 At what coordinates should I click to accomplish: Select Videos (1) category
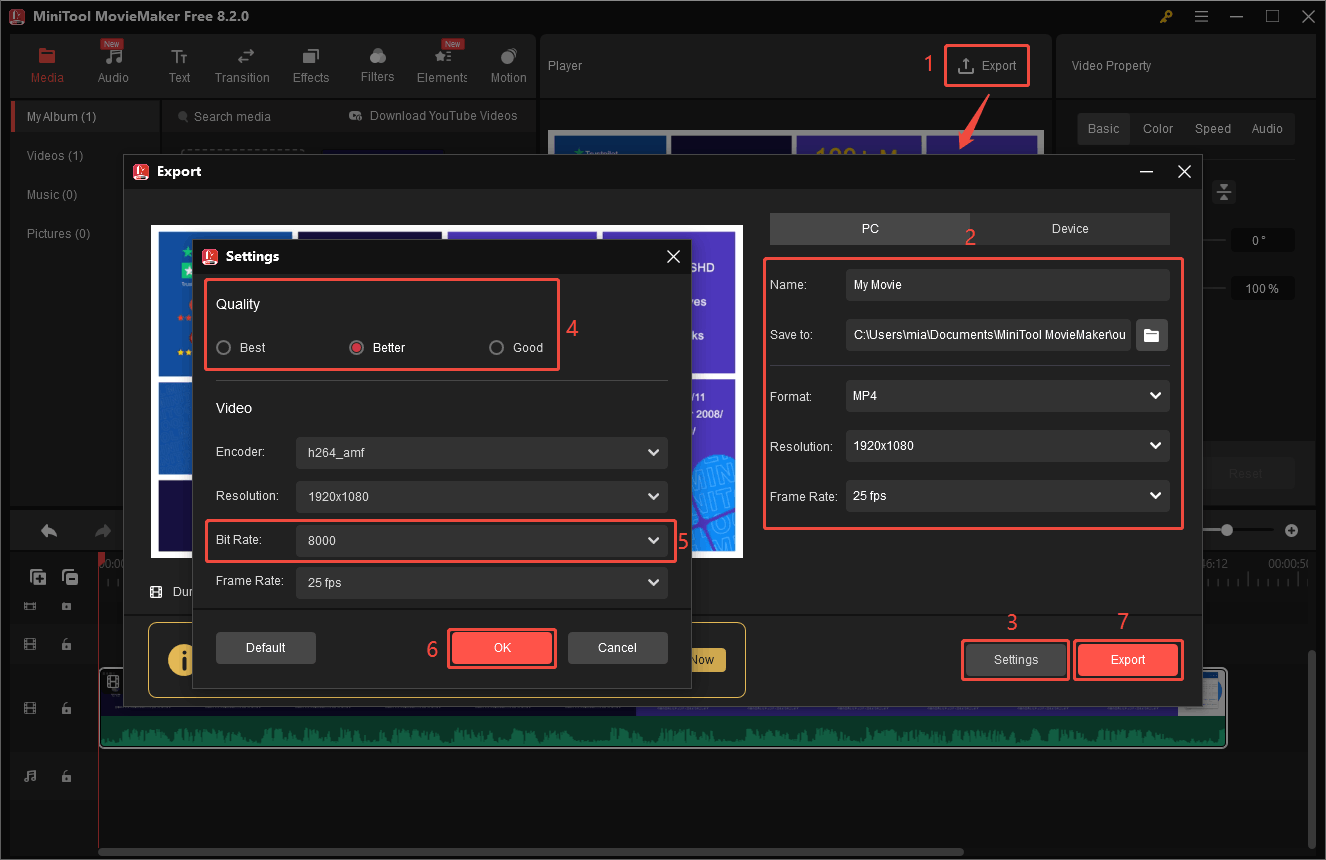55,156
